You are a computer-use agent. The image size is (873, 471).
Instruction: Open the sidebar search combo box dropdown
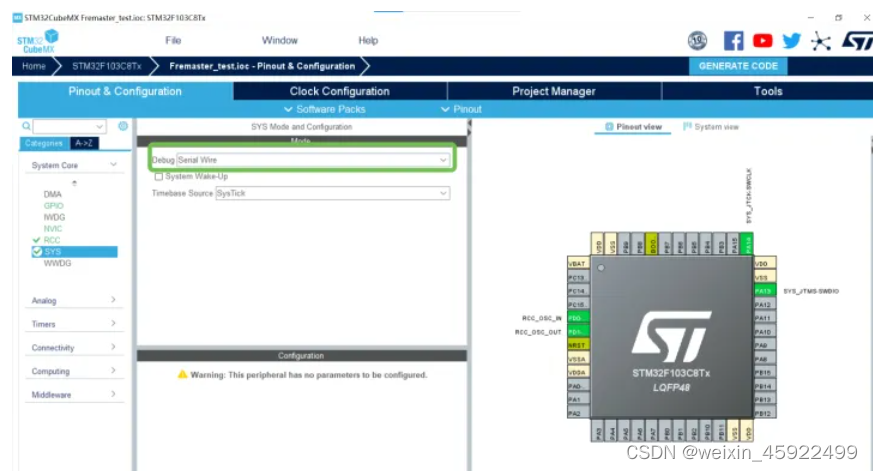pos(99,126)
